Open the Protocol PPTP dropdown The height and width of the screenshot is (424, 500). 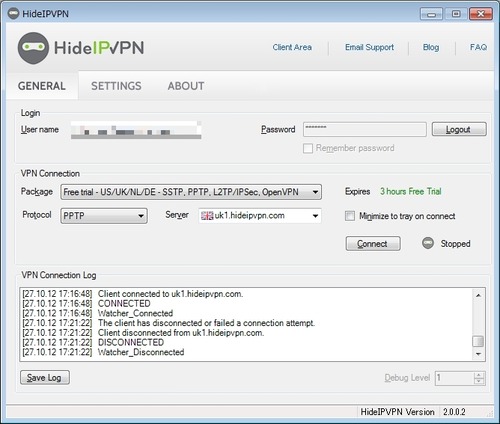point(104,216)
